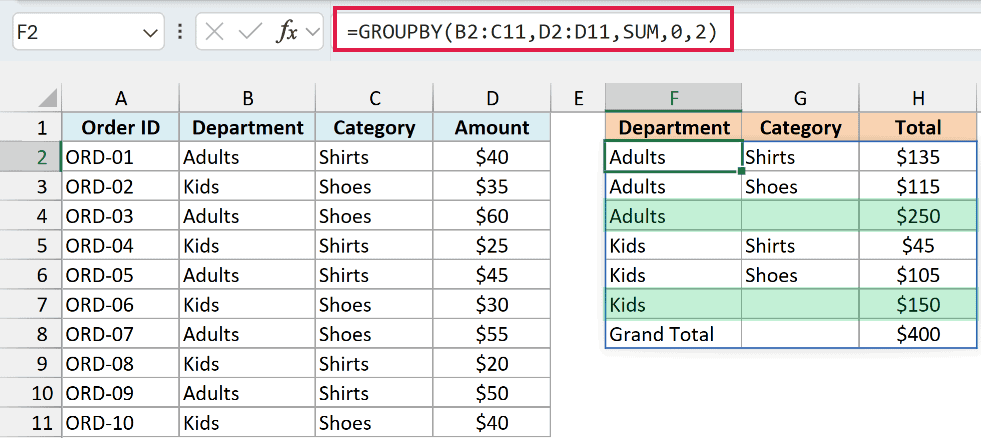Image resolution: width=981 pixels, height=438 pixels.
Task: Select the $35 amount cell
Action: pos(492,187)
